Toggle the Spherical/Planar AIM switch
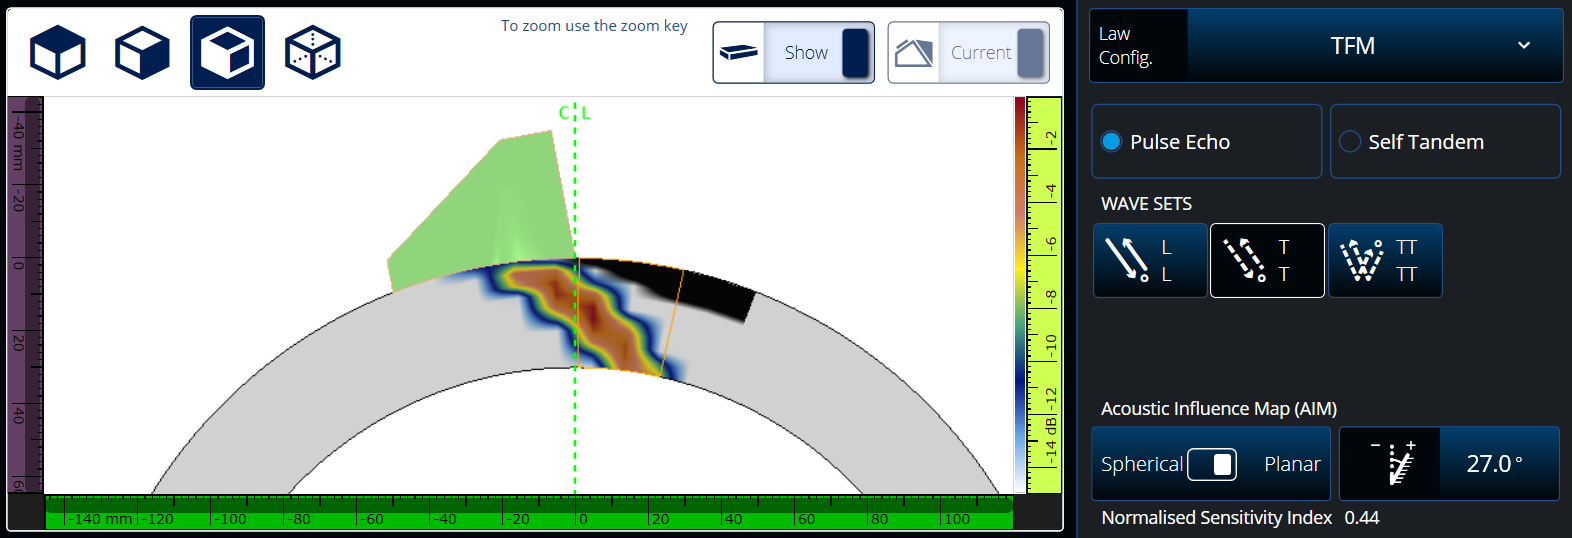Viewport: 1572px width, 538px height. pyautogui.click(x=1212, y=464)
